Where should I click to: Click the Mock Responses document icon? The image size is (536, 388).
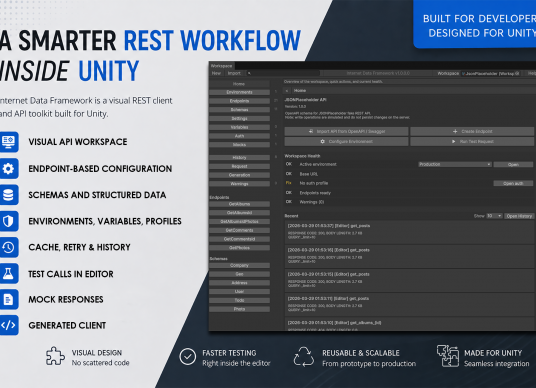[8, 299]
